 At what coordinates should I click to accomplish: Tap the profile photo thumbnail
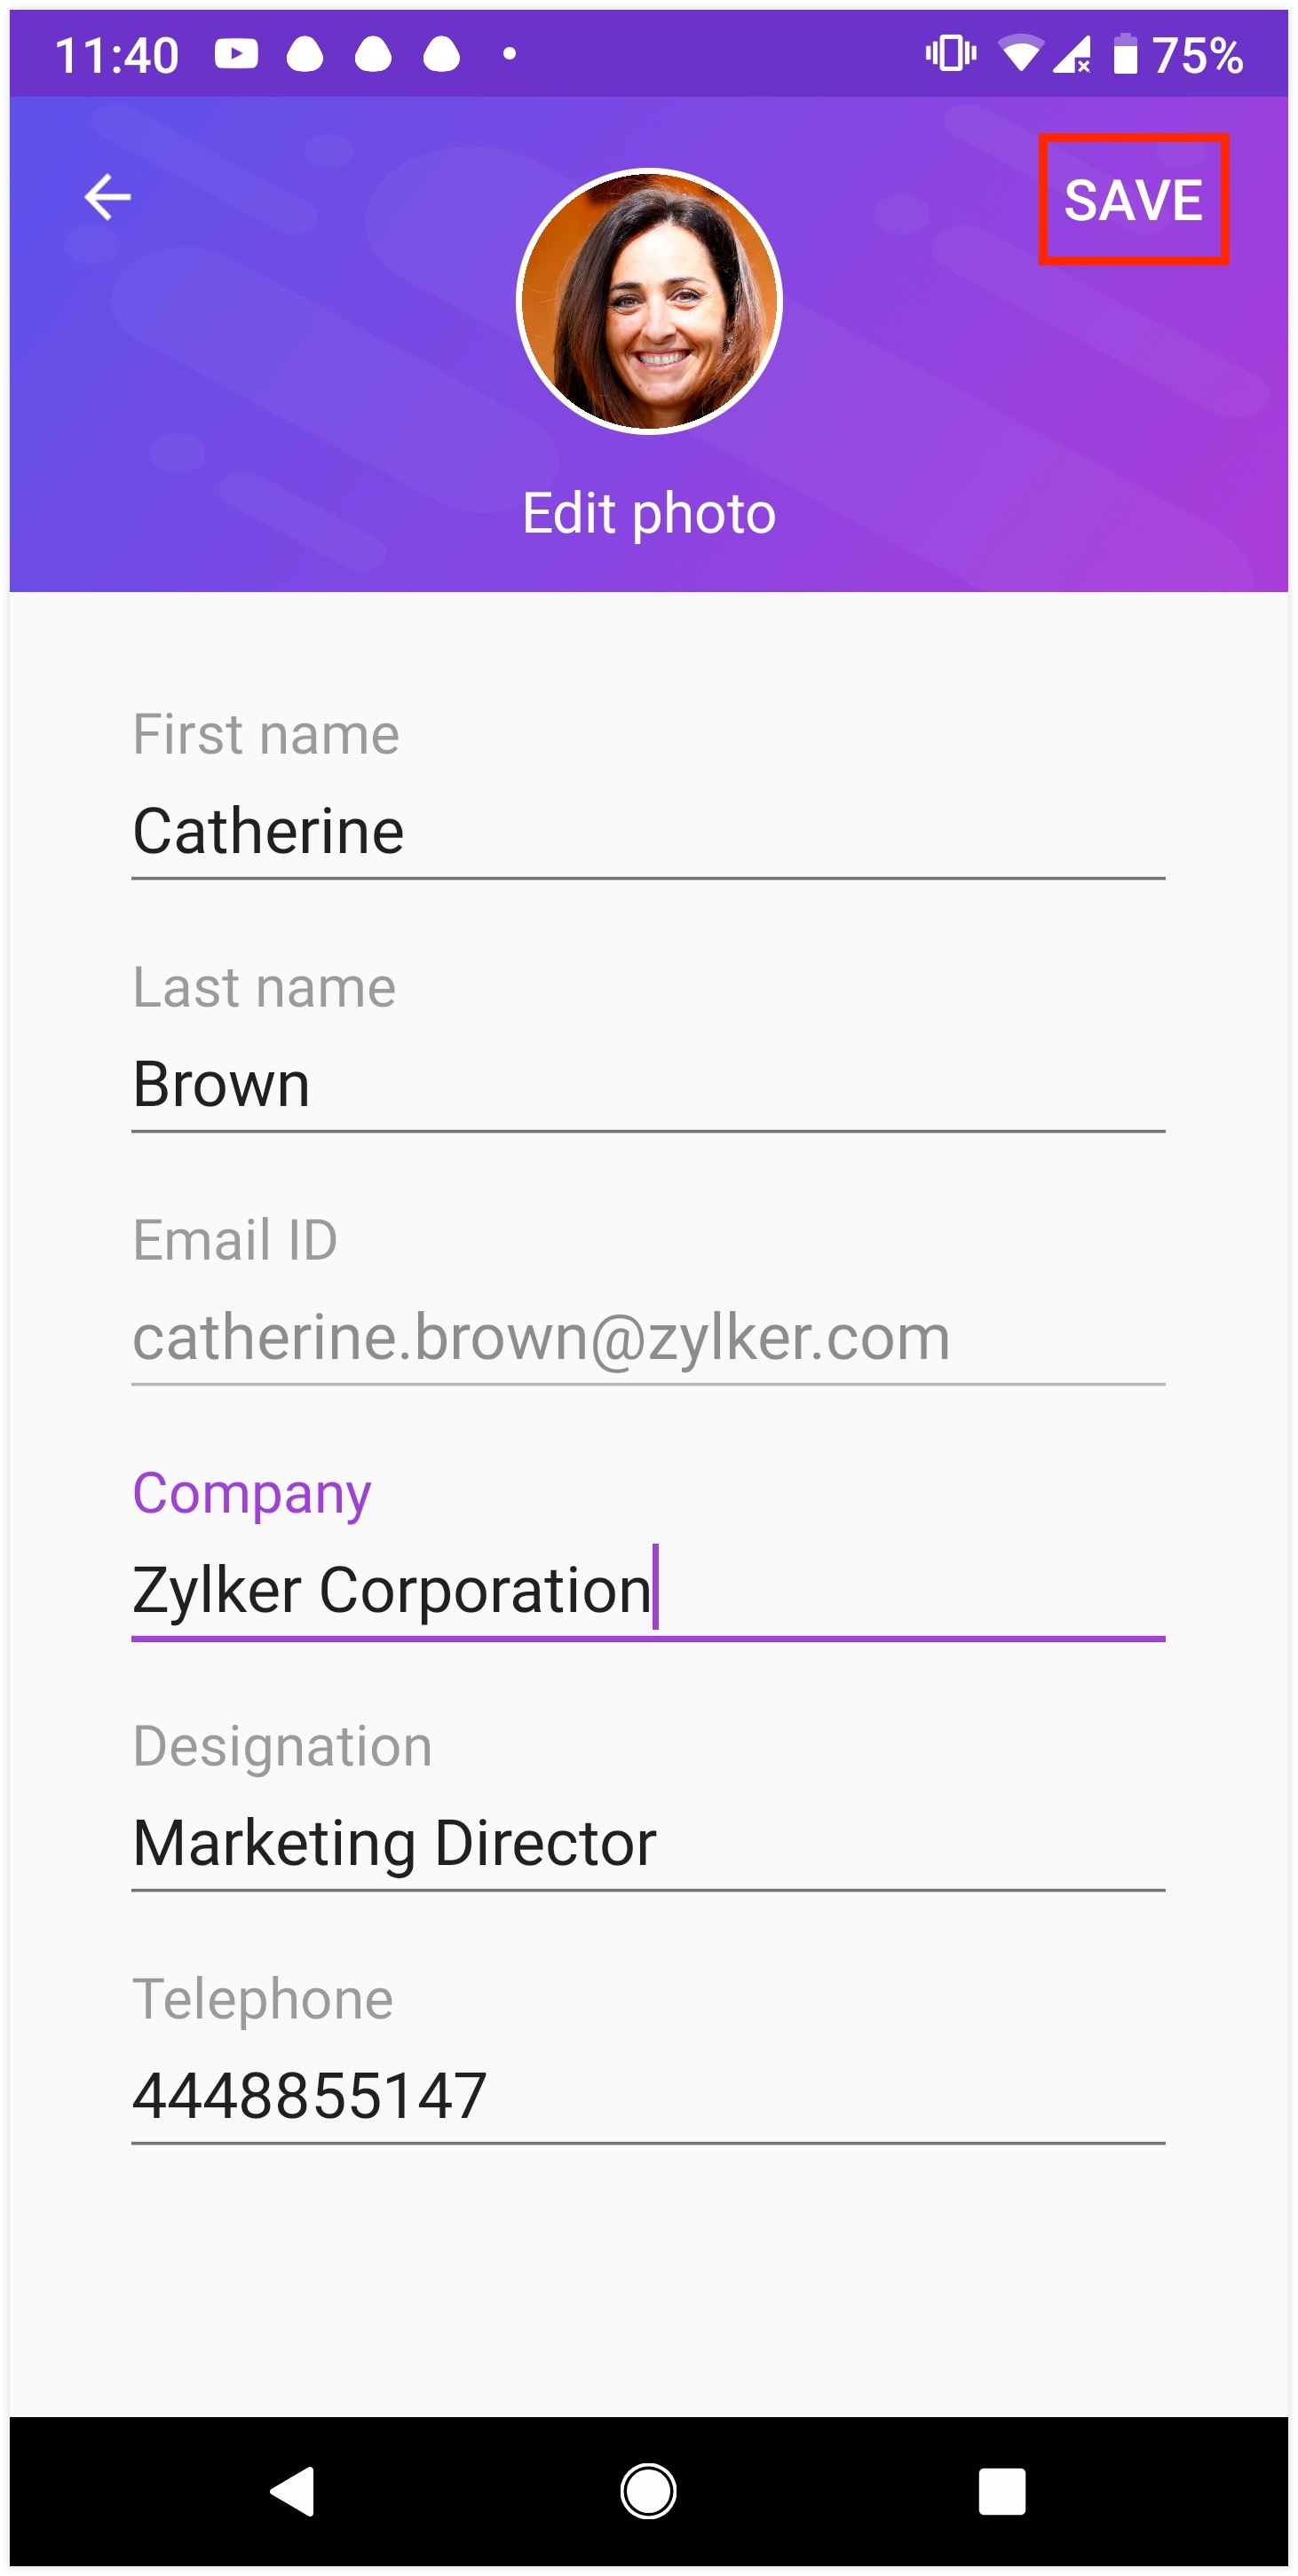pos(649,302)
